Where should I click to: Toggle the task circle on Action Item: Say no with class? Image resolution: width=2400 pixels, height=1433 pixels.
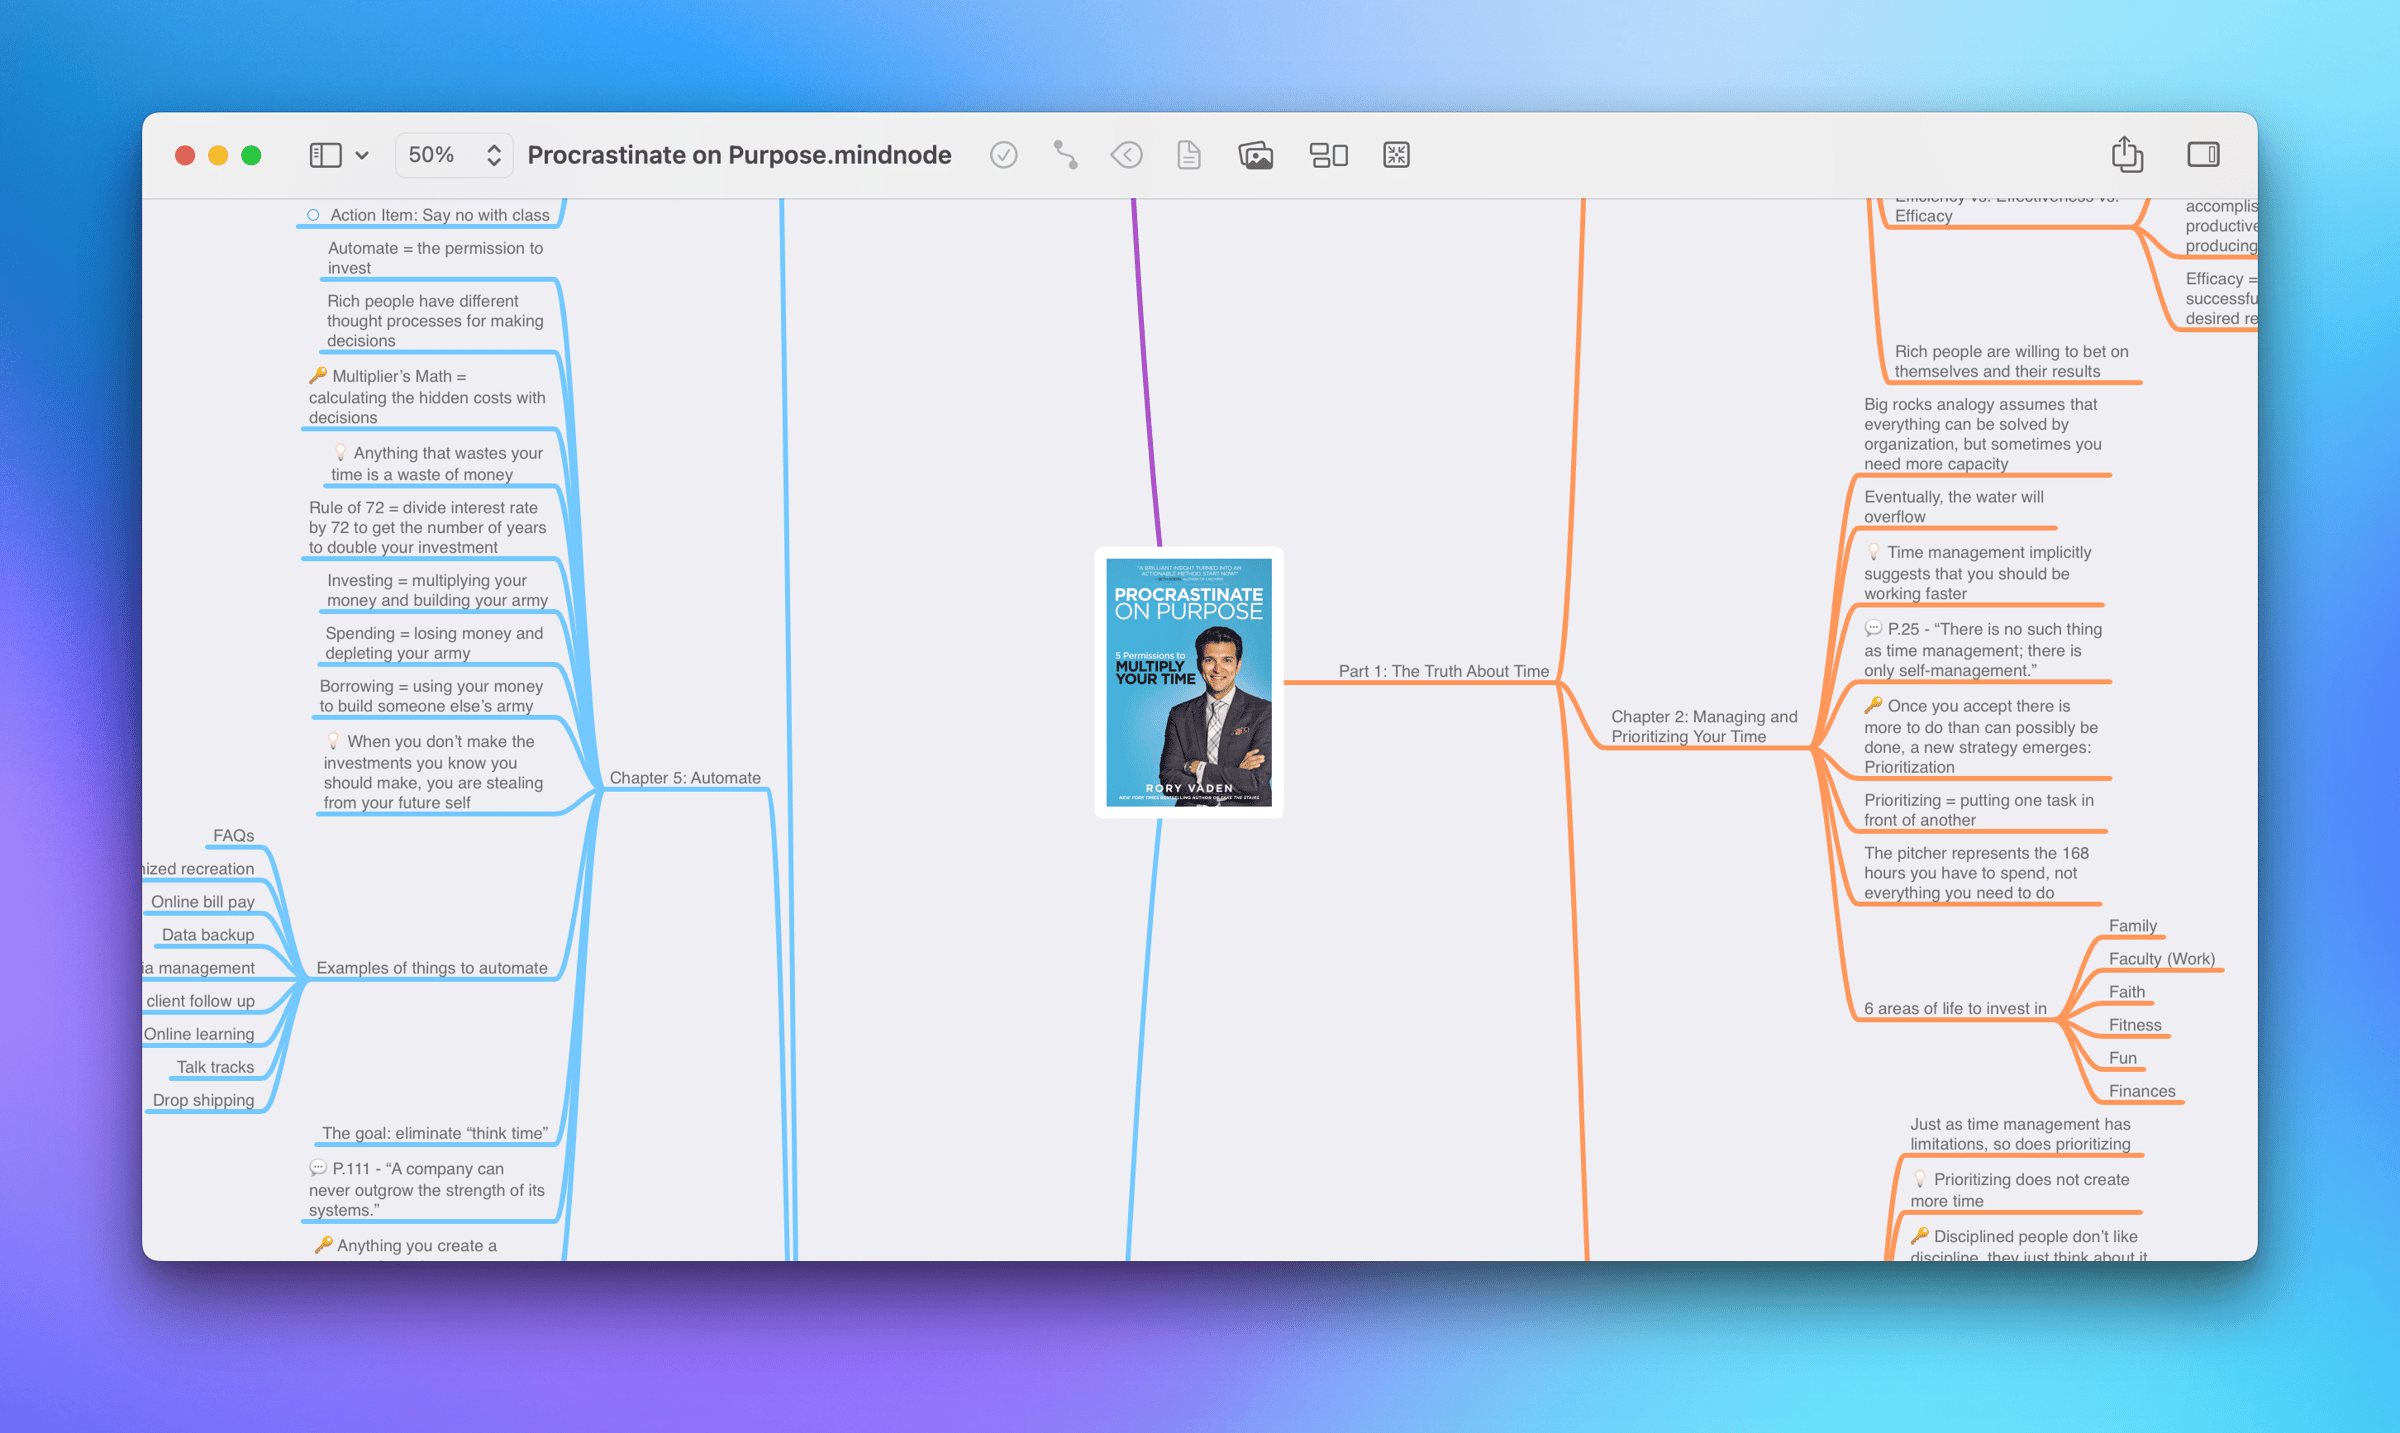(x=313, y=215)
